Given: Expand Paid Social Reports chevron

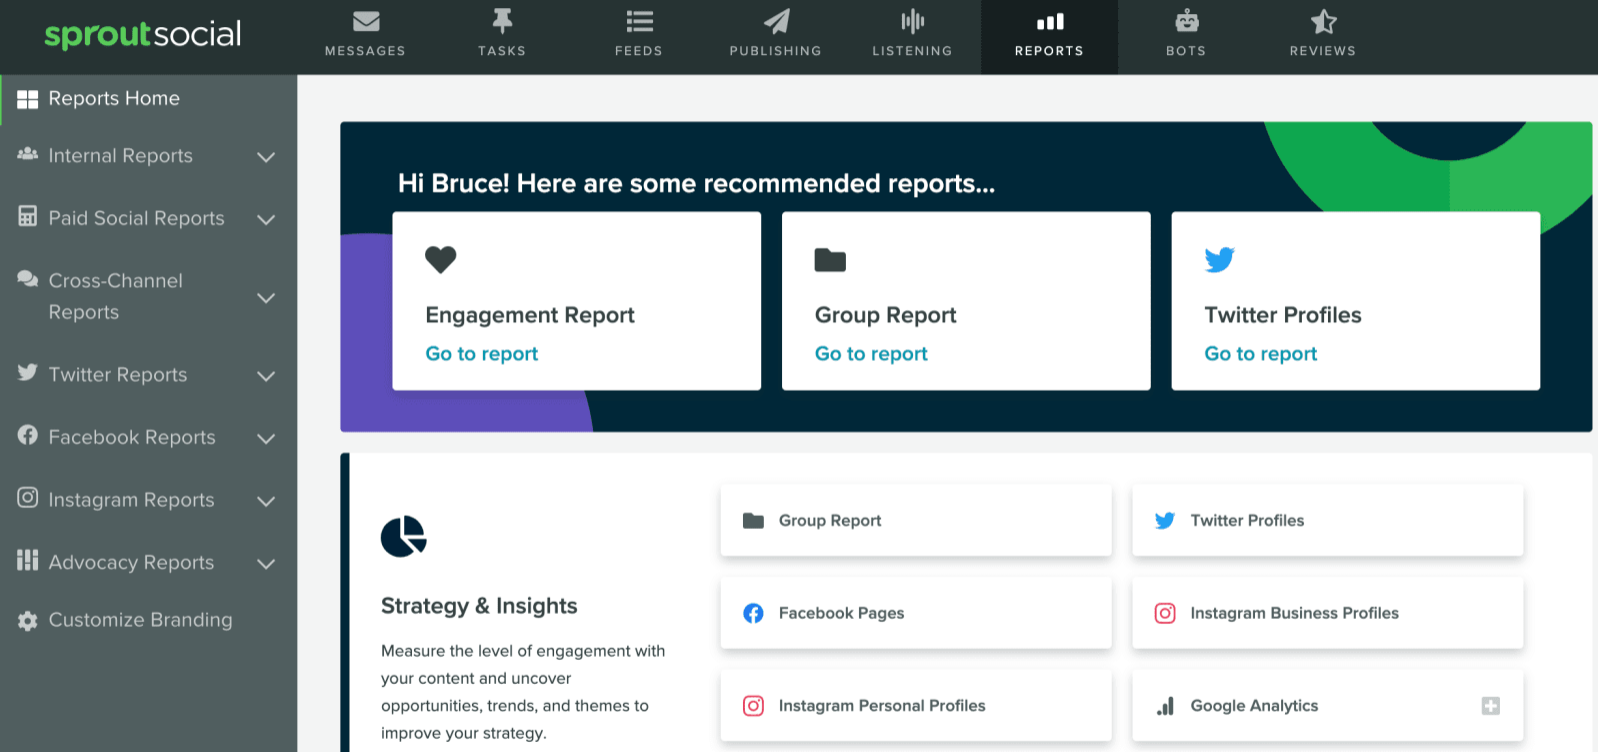Looking at the screenshot, I should [x=266, y=219].
